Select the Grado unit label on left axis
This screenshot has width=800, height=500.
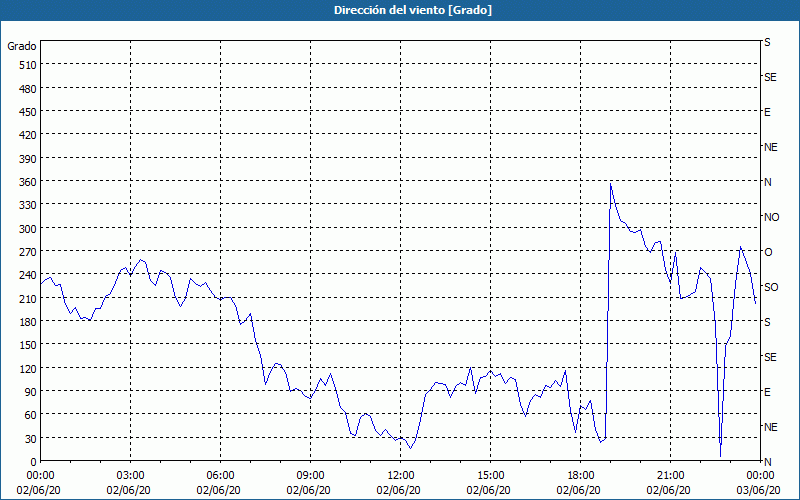tap(21, 46)
